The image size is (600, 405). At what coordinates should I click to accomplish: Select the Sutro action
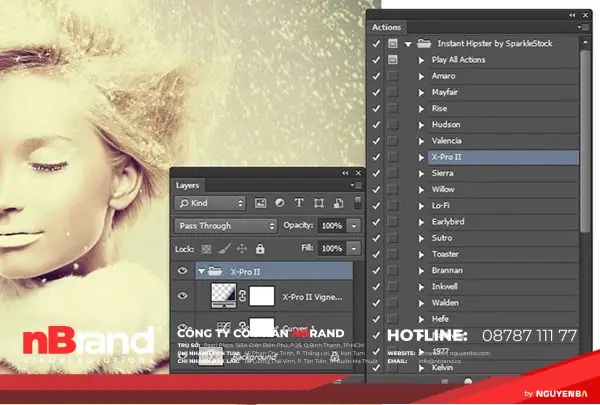click(x=503, y=238)
